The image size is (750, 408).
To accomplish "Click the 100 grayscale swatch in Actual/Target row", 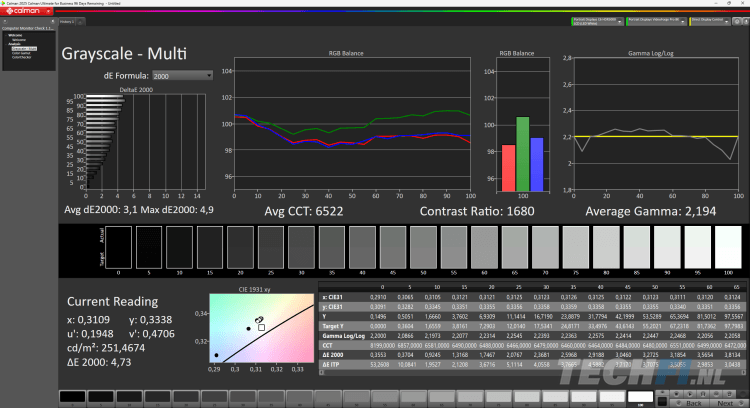I will click(728, 247).
